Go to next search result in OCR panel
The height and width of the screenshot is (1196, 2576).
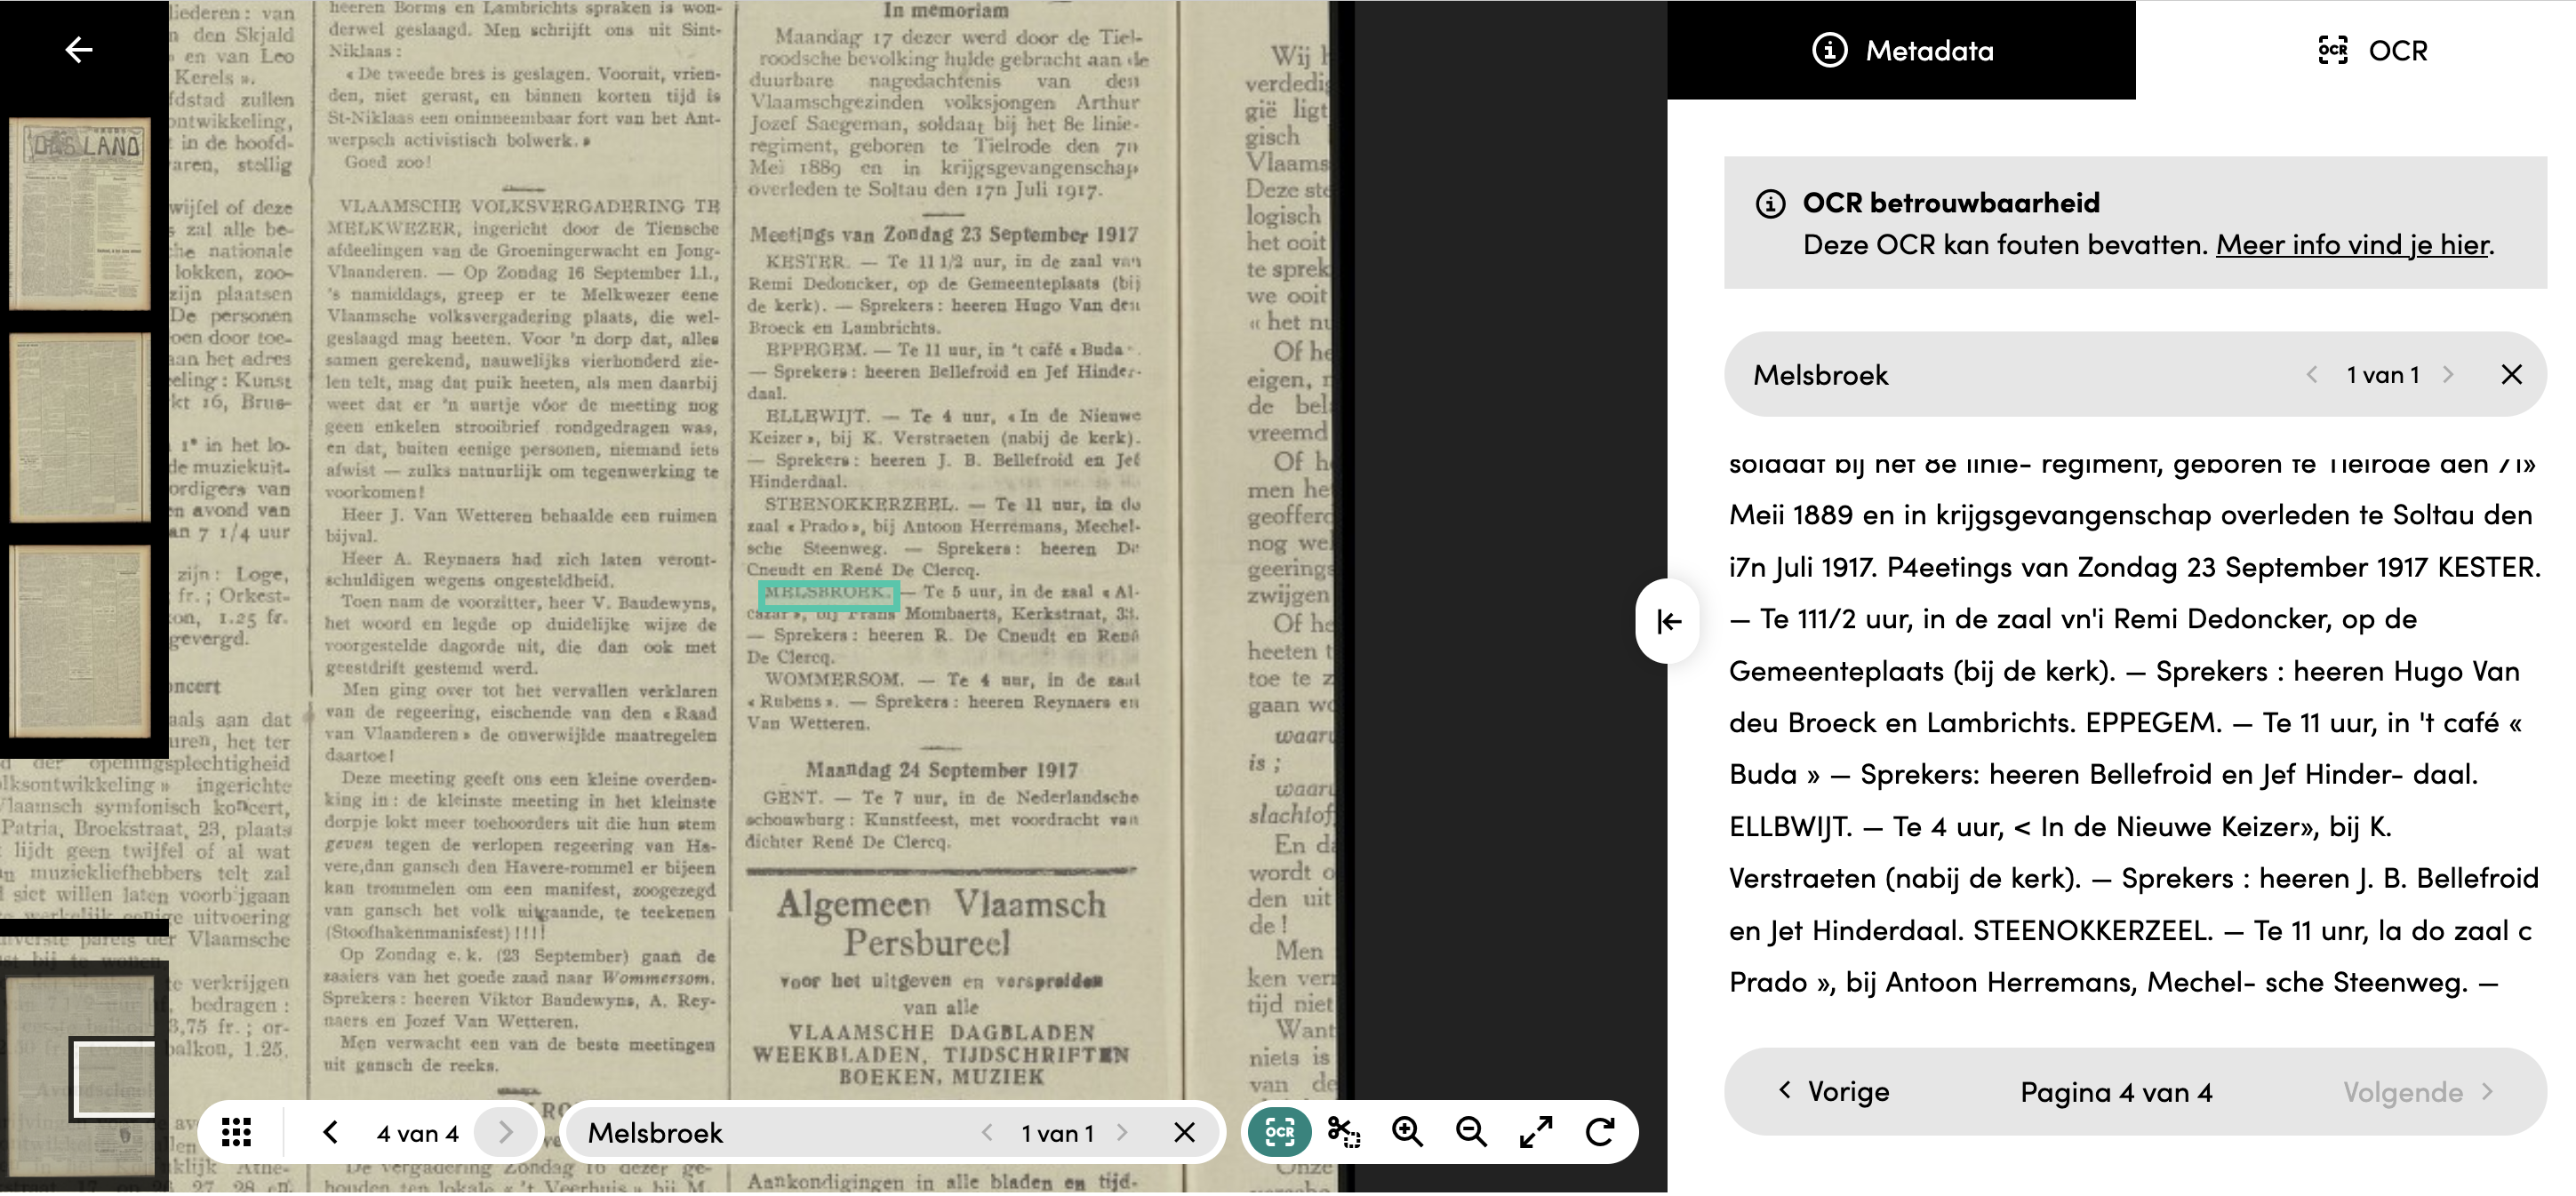[2449, 375]
